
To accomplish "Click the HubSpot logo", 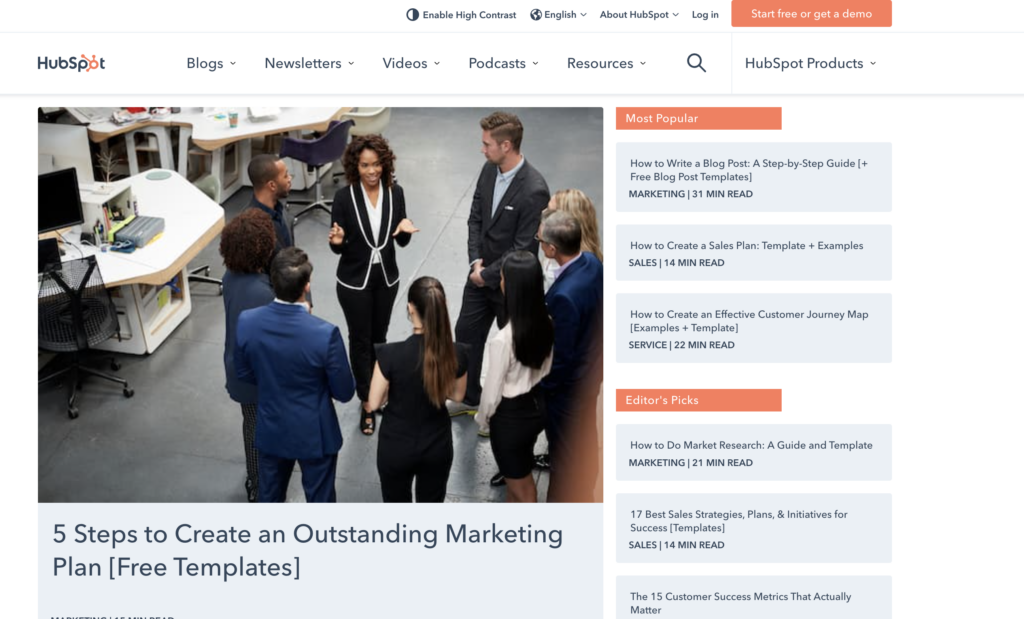I will (x=71, y=63).
